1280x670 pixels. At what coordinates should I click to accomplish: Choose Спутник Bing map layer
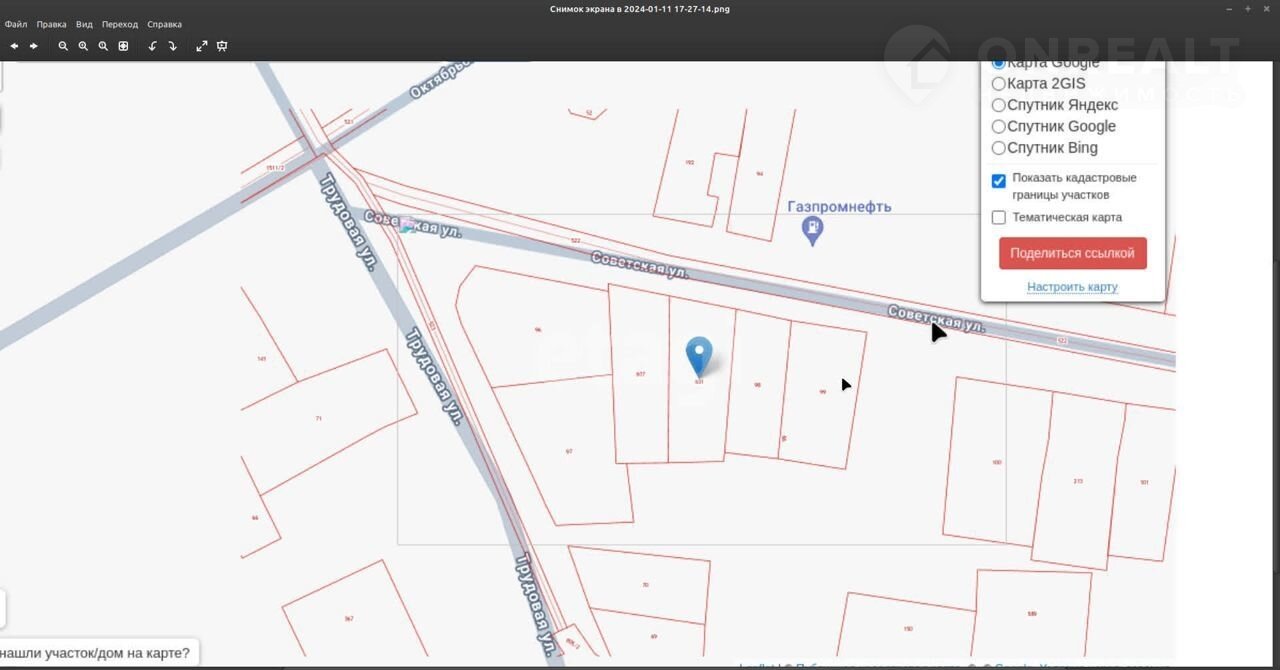click(x=998, y=148)
